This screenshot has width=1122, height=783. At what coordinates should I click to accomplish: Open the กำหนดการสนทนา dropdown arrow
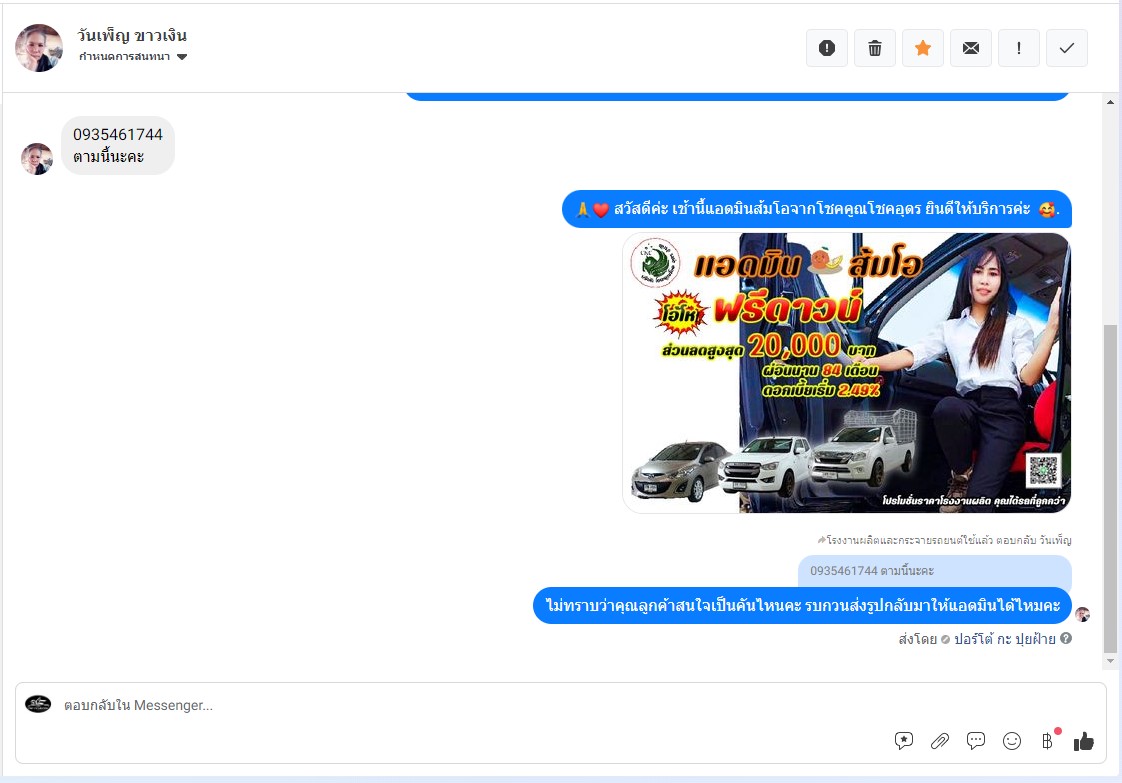[x=182, y=57]
